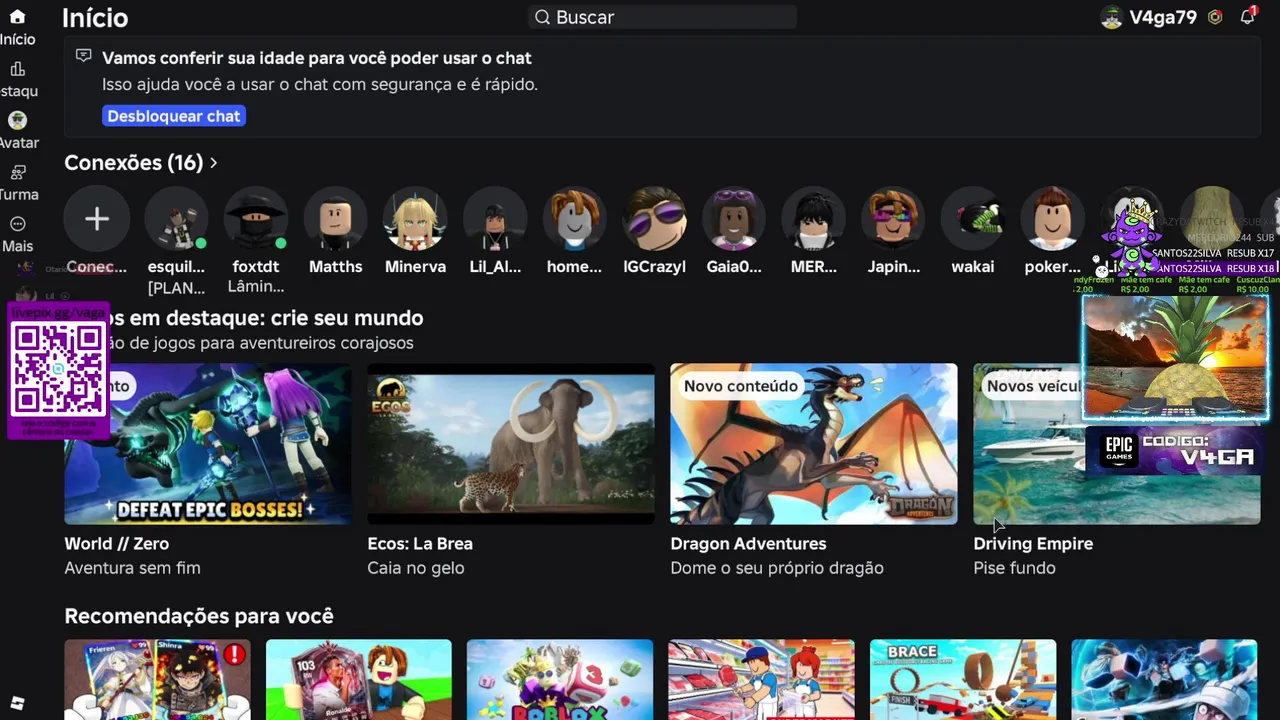The width and height of the screenshot is (1280, 720).
Task: Open the World // Zero game thumbnail
Action: (x=208, y=444)
